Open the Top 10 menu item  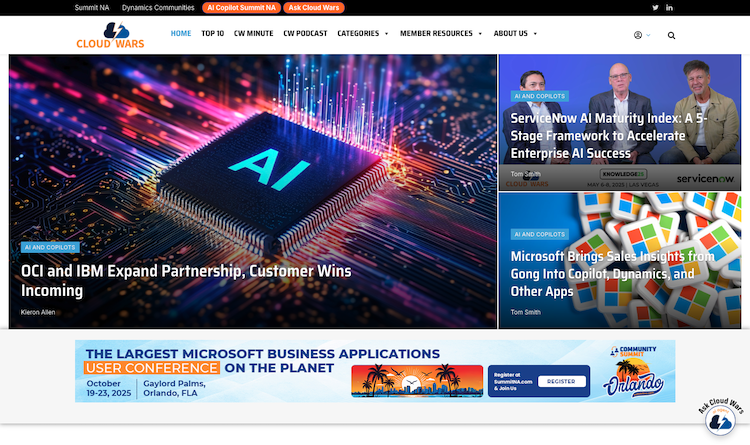point(212,33)
